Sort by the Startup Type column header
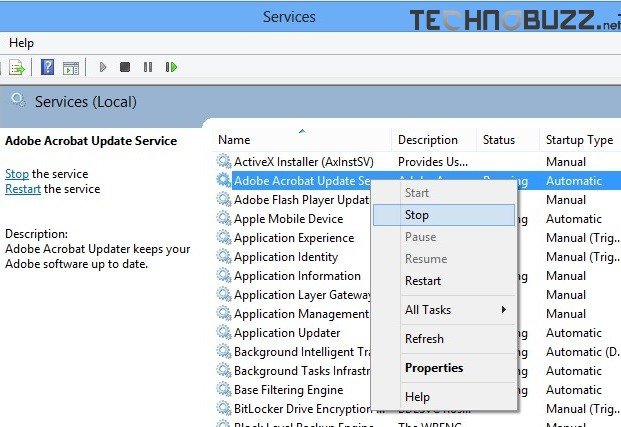The height and width of the screenshot is (427, 621). (x=579, y=140)
